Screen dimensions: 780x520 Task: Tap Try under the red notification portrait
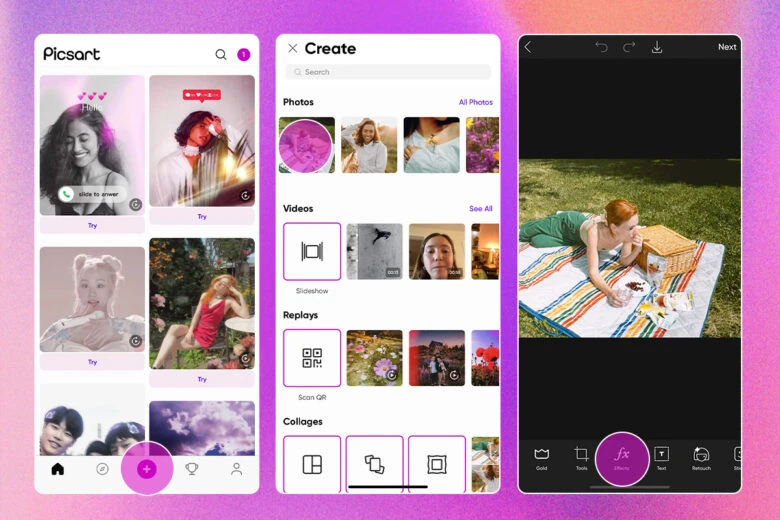(202, 216)
